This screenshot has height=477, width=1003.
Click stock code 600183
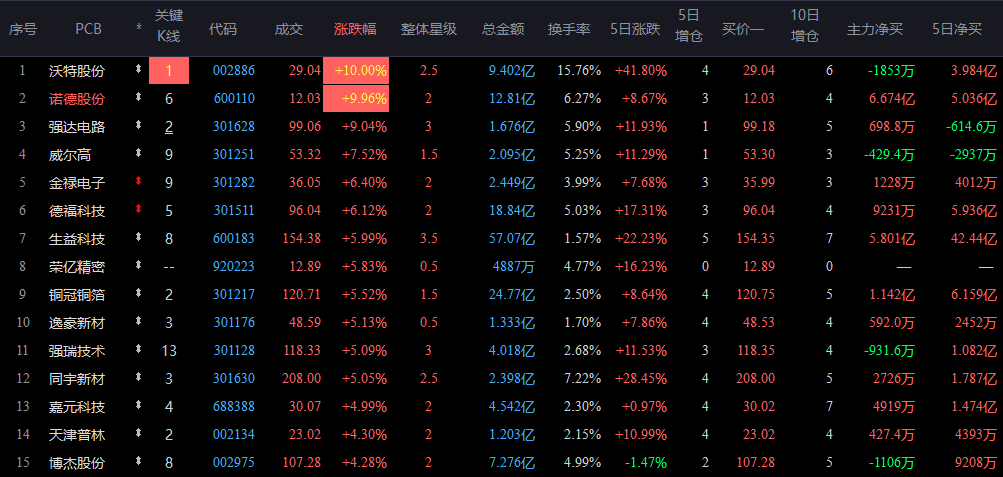pyautogui.click(x=233, y=239)
